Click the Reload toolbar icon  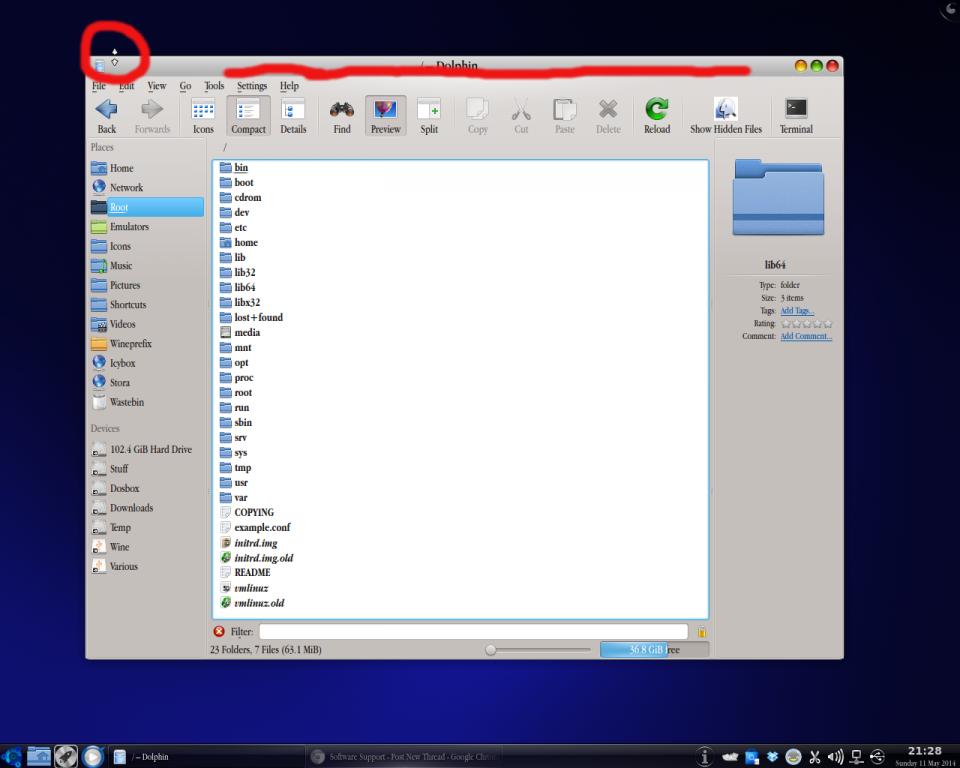point(657,111)
